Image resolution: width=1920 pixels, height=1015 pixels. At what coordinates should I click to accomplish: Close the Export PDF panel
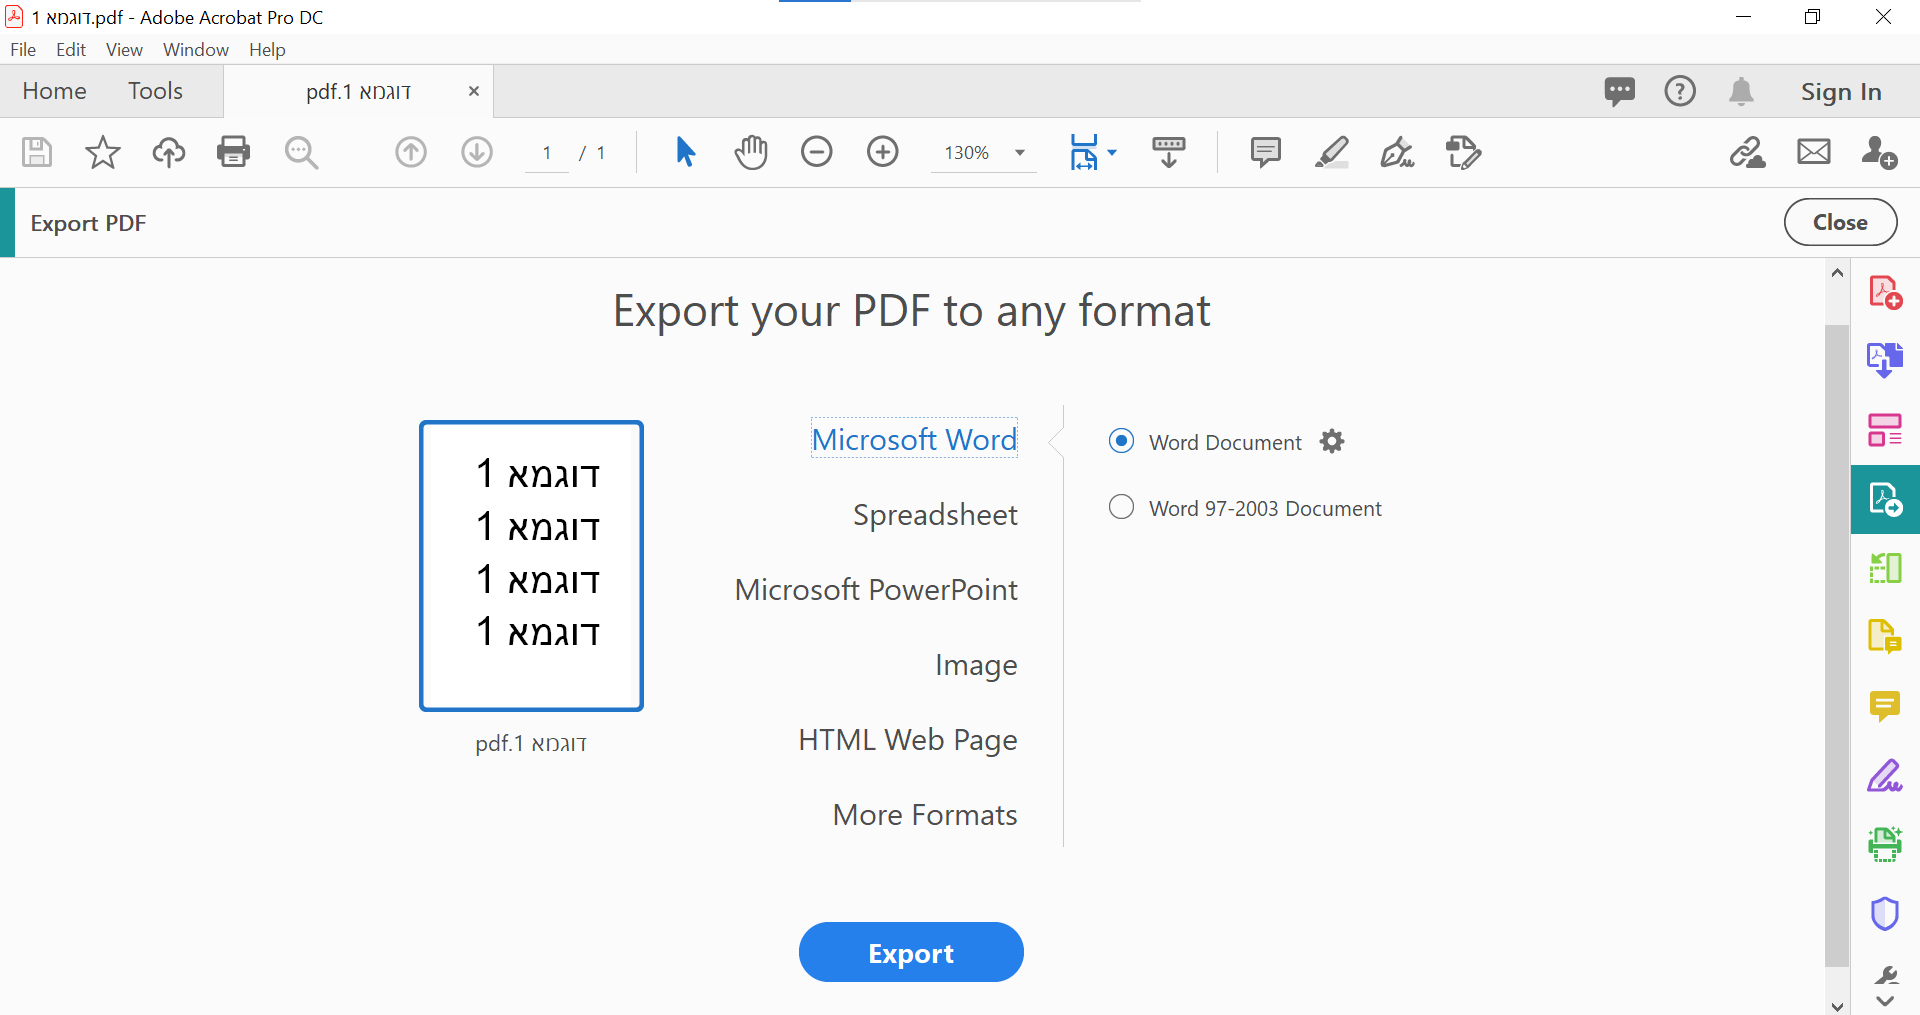(x=1840, y=222)
